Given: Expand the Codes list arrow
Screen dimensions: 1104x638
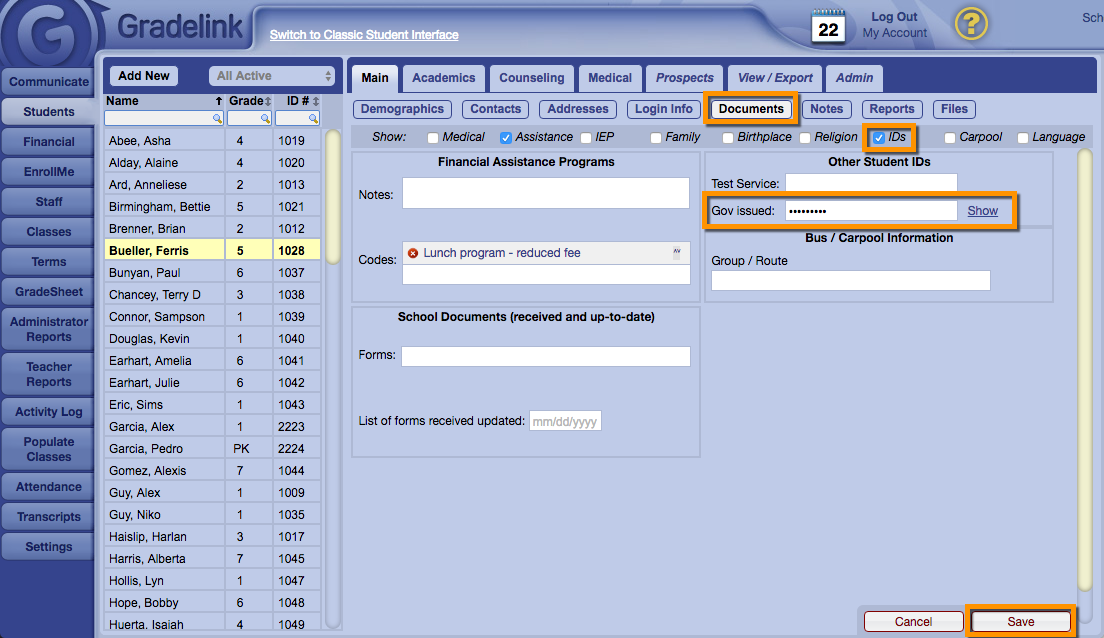Looking at the screenshot, I should point(676,252).
